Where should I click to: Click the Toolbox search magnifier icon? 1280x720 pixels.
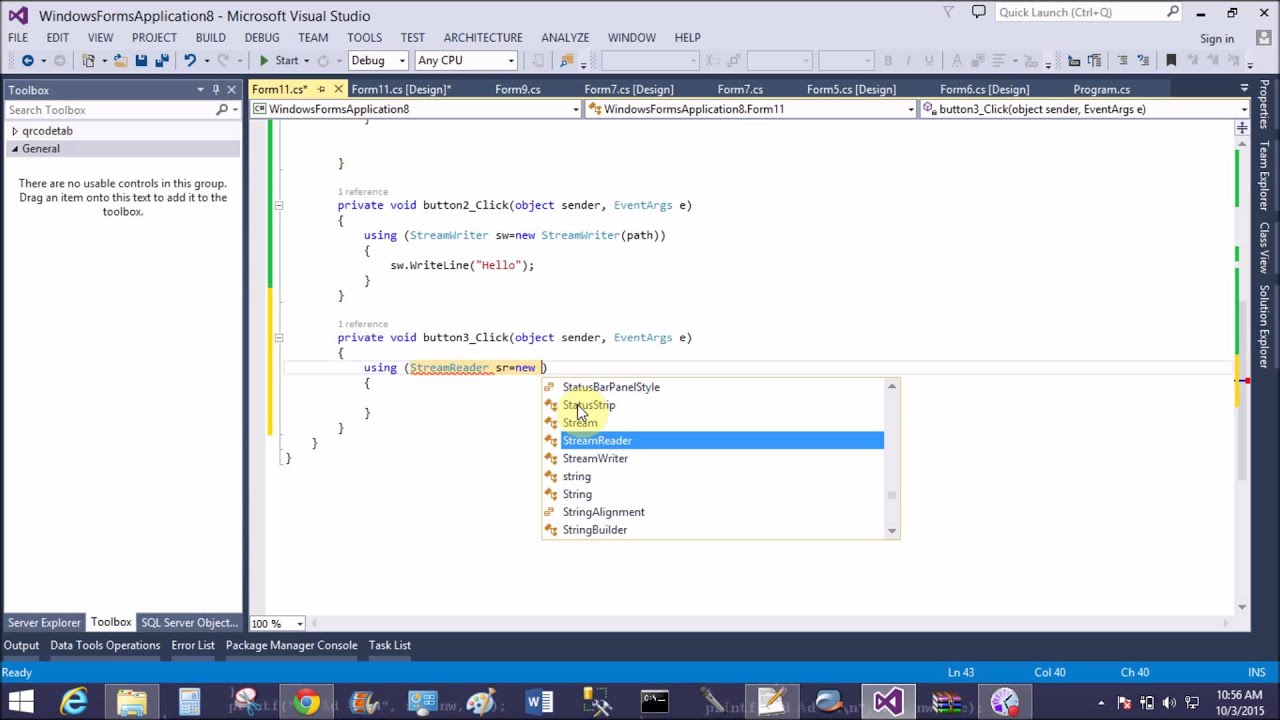222,110
